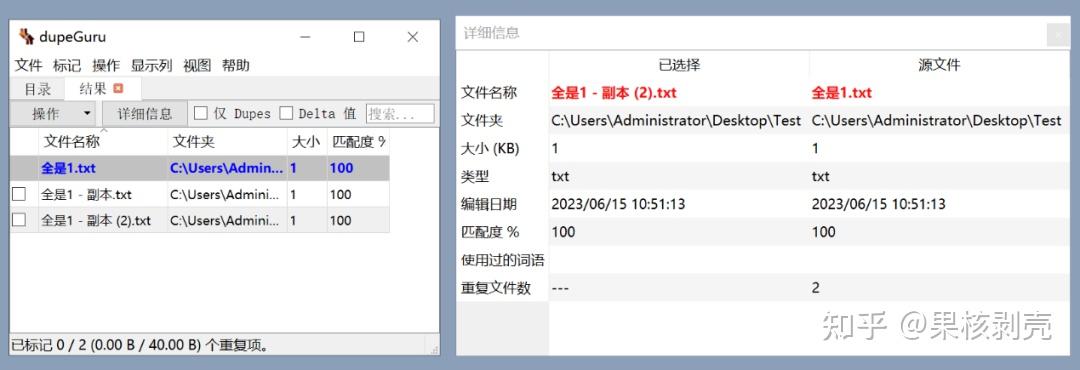Viewport: 1080px width, 370px height.
Task: Click the 详细信息 button
Action: 145,114
